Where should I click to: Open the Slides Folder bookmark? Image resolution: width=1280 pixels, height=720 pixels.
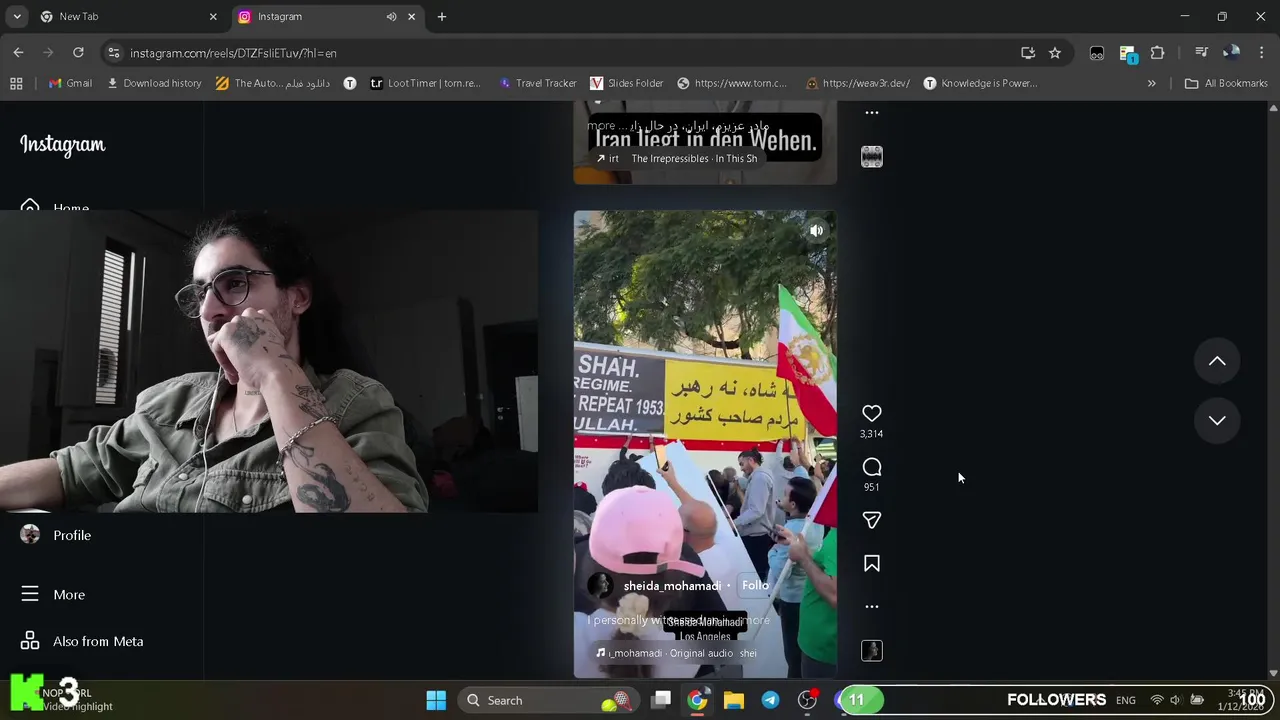(627, 83)
